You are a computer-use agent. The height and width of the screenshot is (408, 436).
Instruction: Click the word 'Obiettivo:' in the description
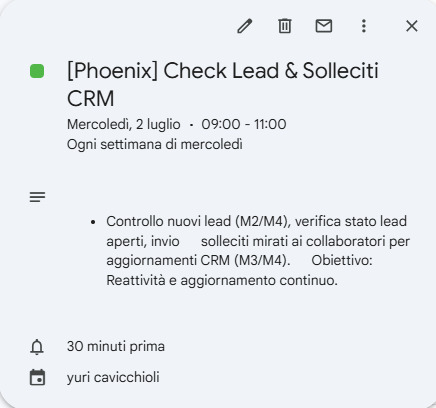click(x=342, y=260)
